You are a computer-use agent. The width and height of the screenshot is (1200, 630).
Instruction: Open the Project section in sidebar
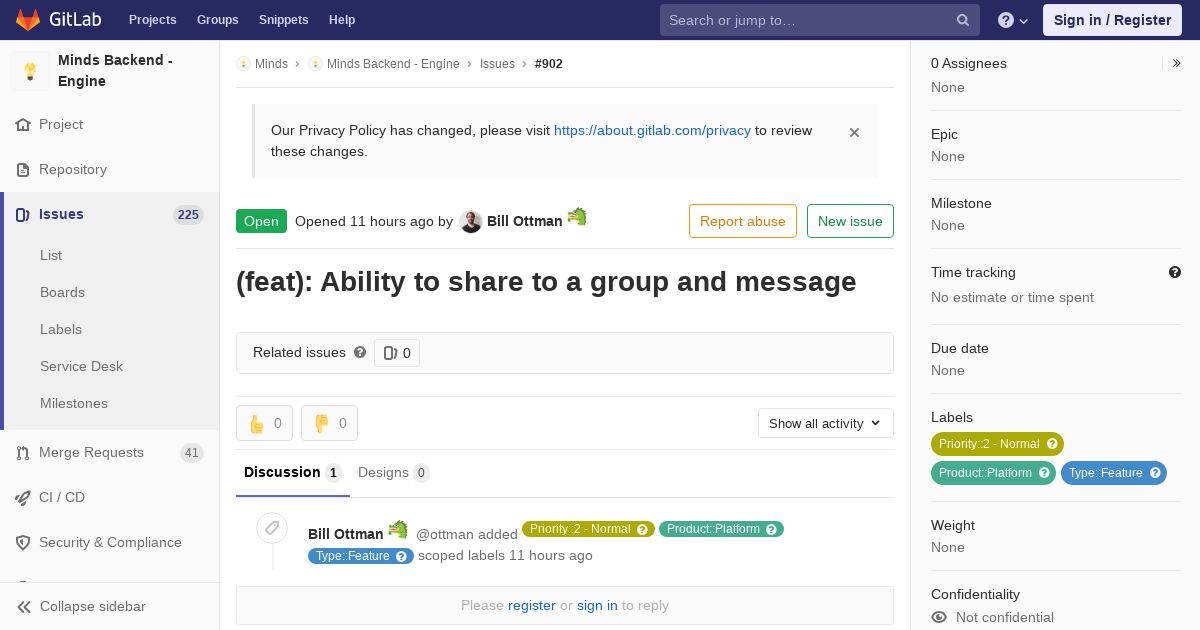(x=61, y=124)
